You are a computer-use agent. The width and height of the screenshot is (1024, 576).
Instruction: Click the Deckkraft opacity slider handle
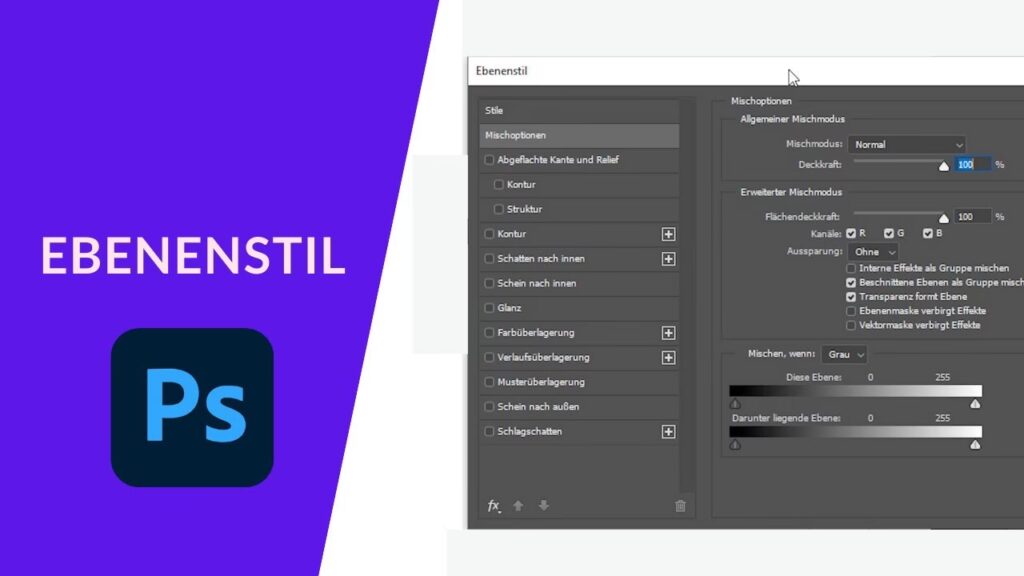pyautogui.click(x=943, y=167)
